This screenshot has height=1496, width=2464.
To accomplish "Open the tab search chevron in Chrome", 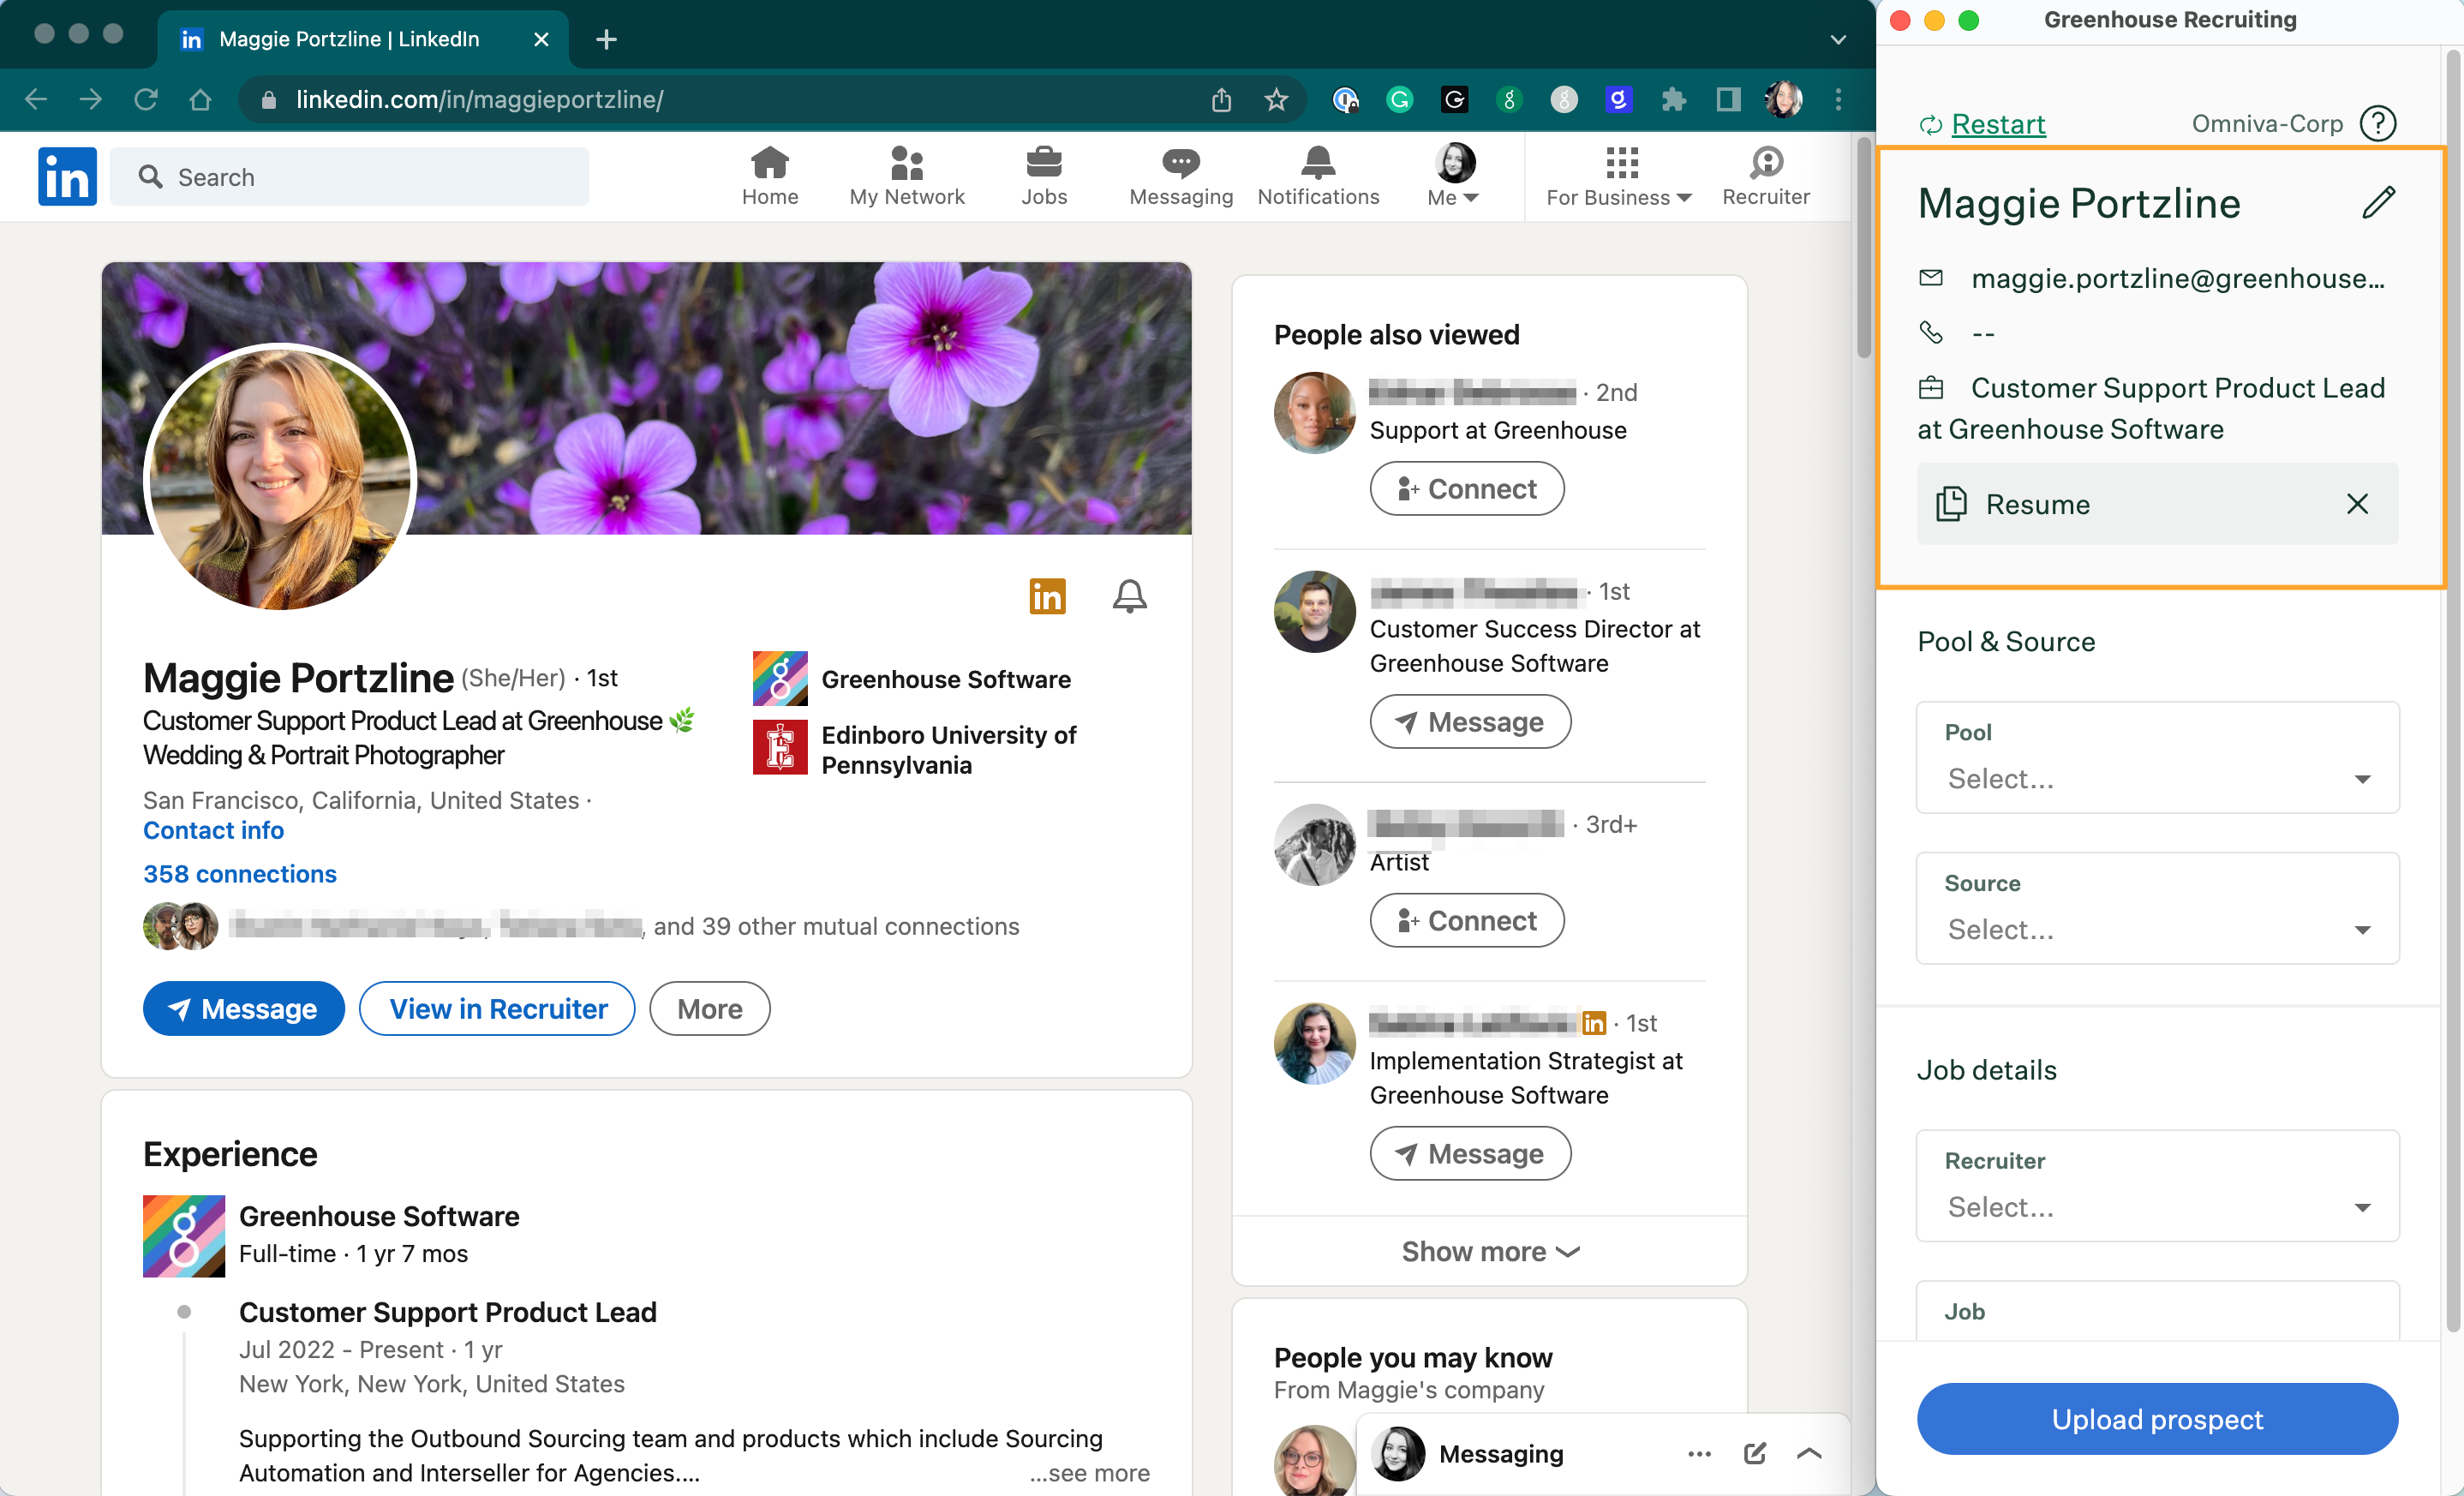I will point(1838,40).
